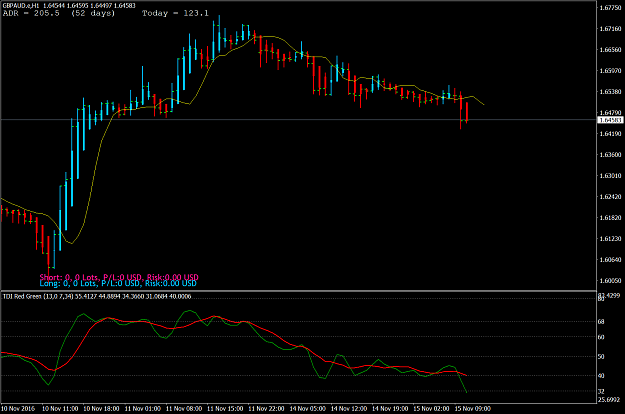The height and width of the screenshot is (414, 625).
Task: Click the 'ADR = 205.5 (52 days)' label
Action: [59, 13]
